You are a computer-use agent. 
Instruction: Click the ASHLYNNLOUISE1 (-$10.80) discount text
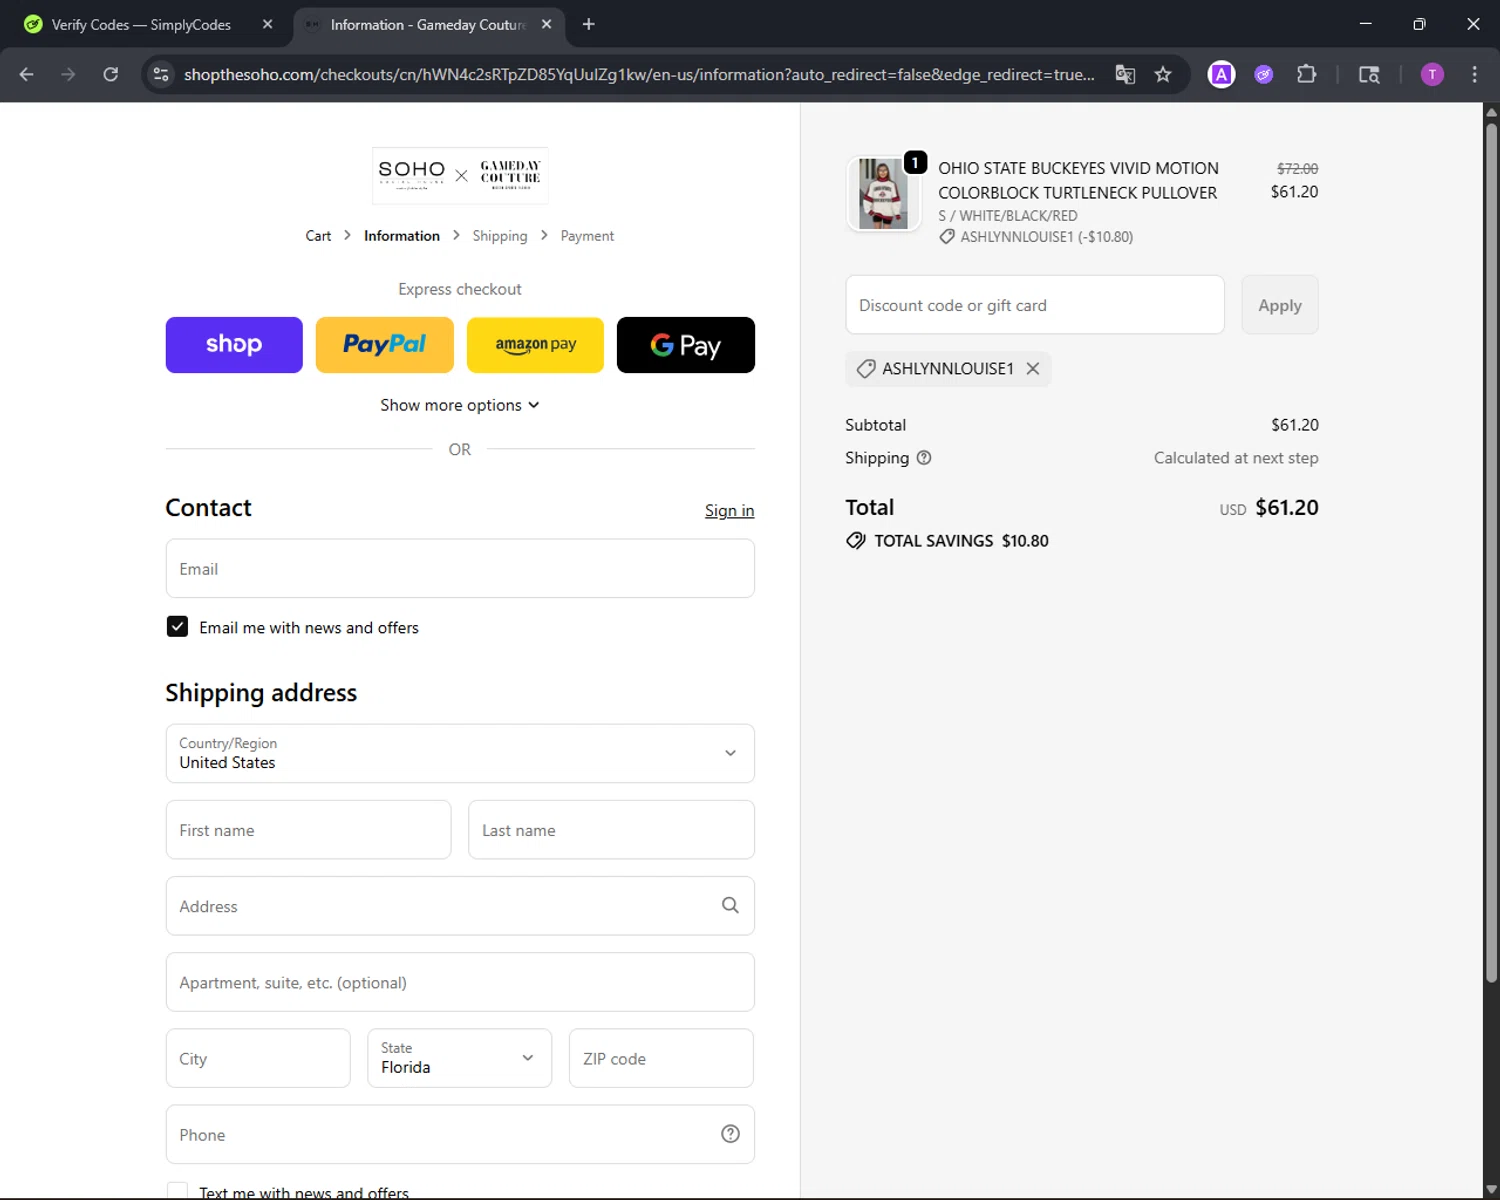click(1046, 237)
